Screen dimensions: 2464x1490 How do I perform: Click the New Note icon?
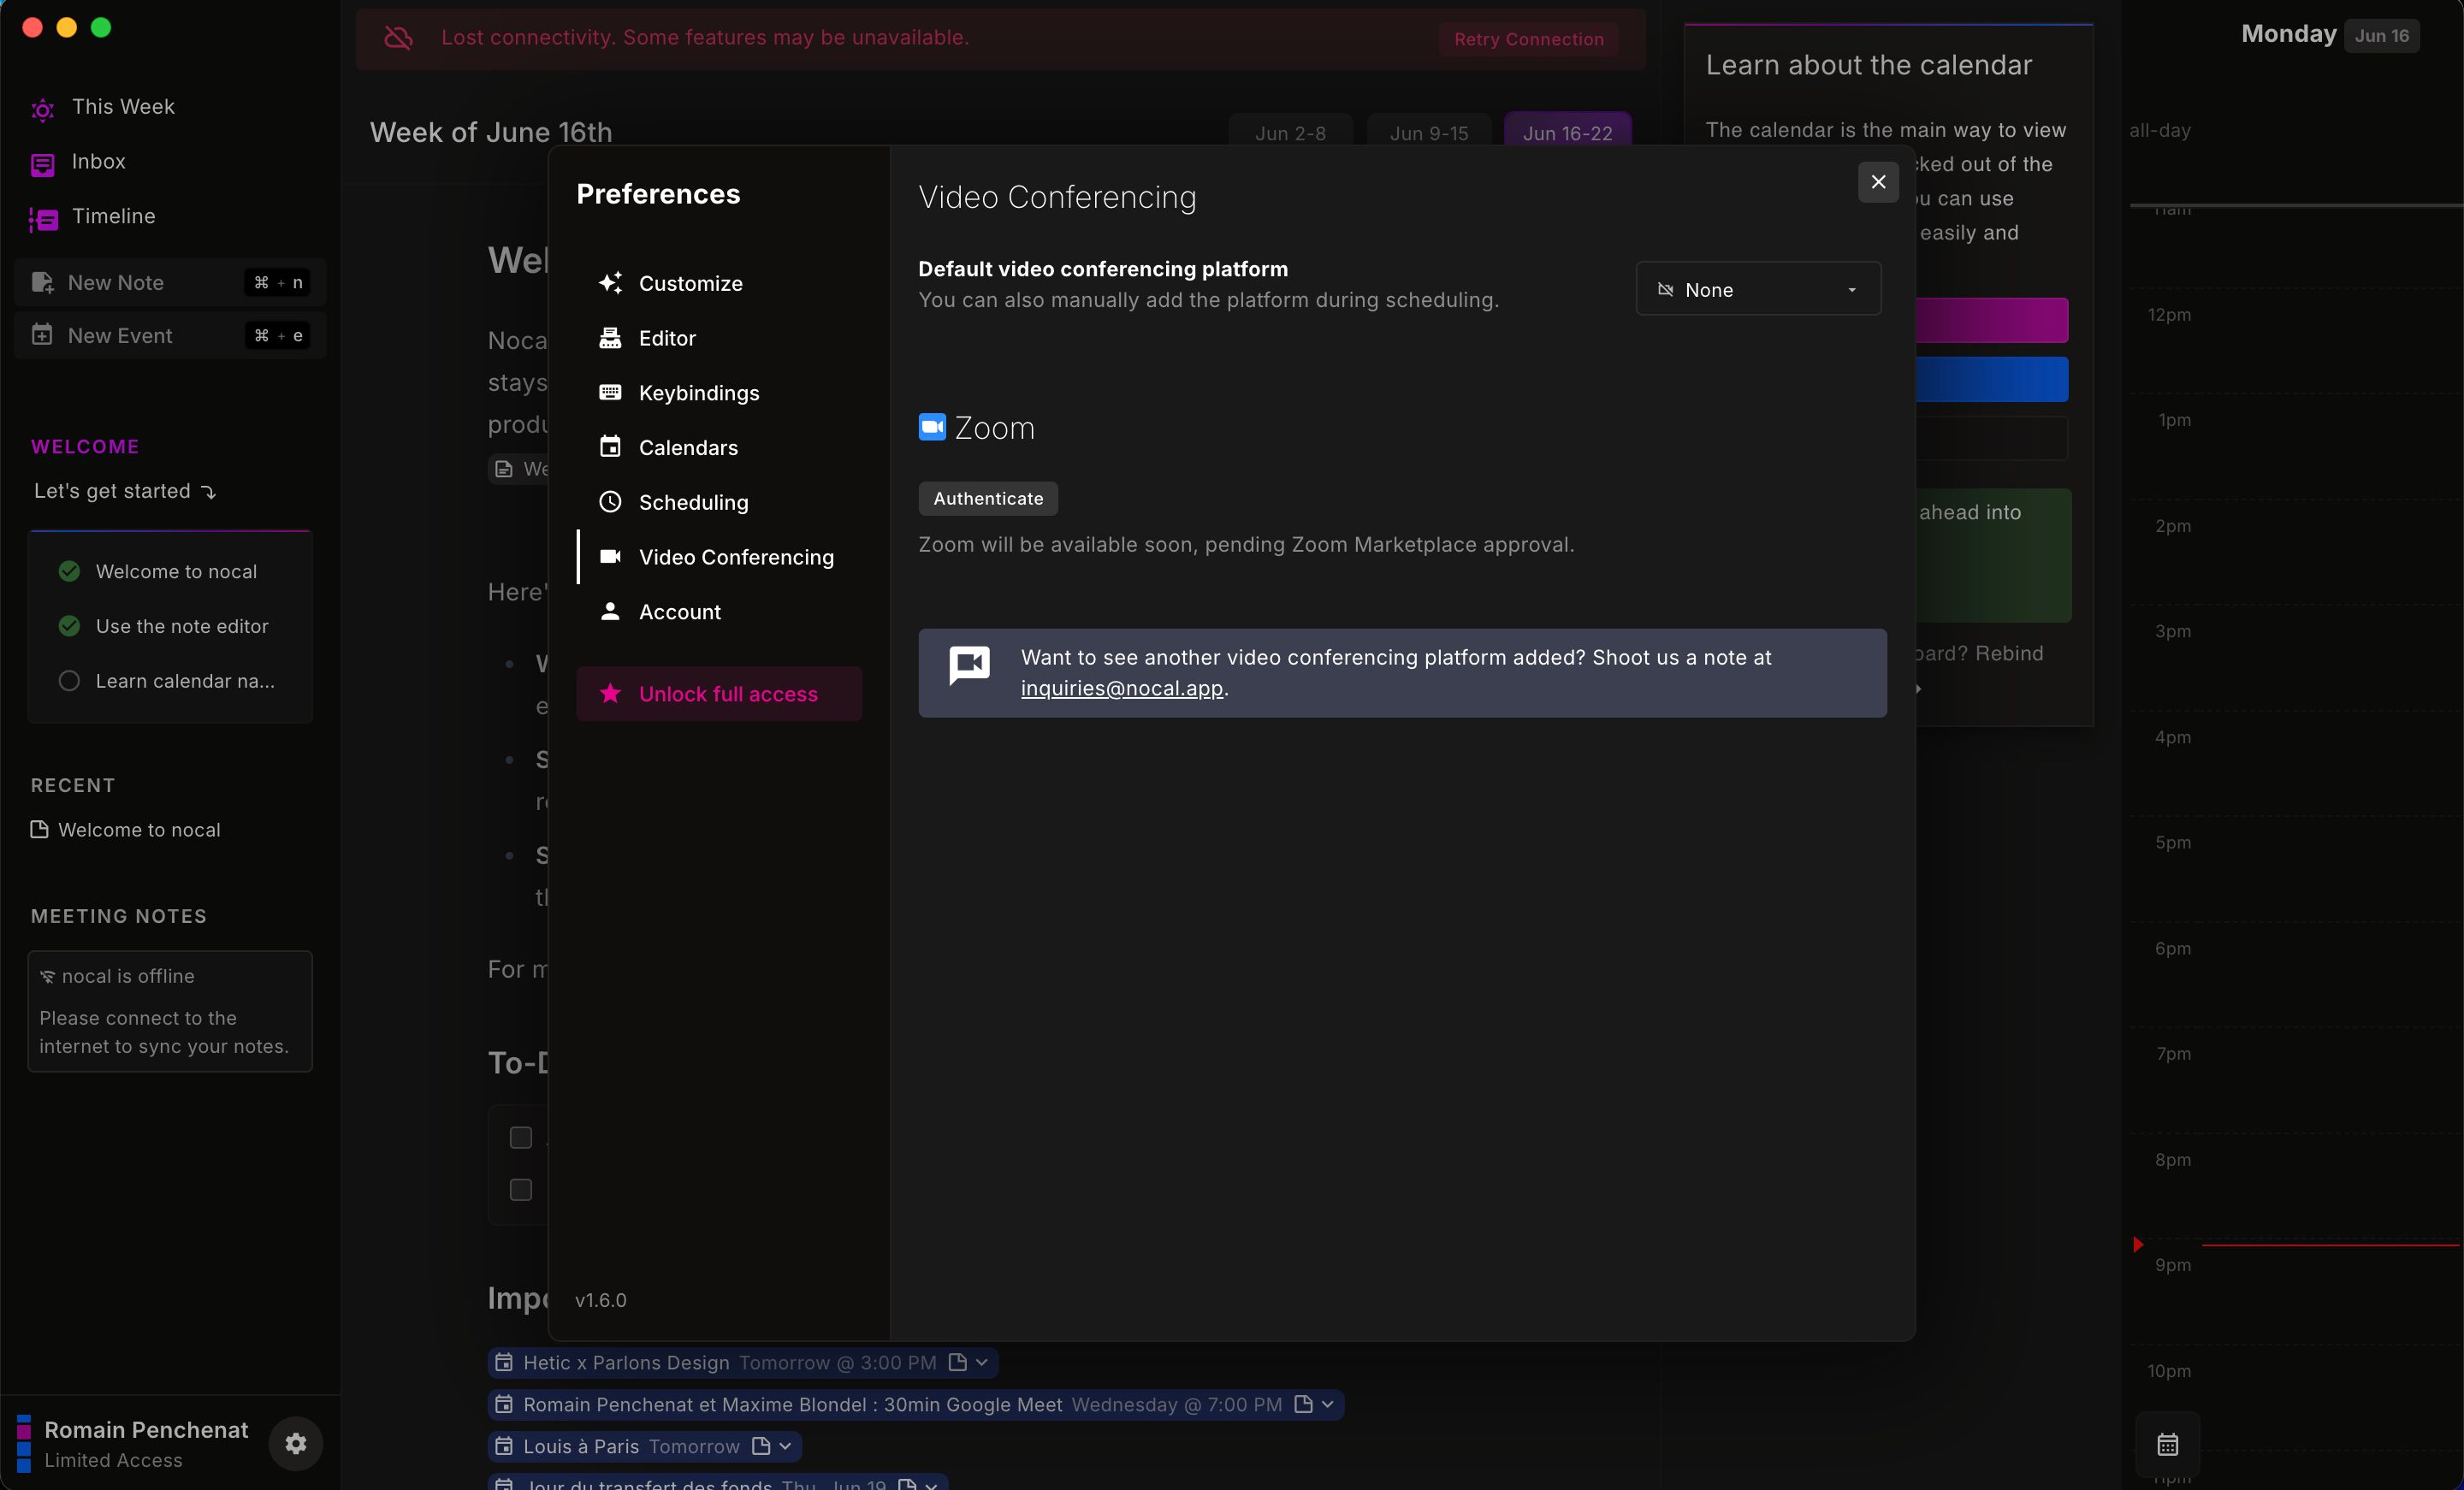[42, 282]
